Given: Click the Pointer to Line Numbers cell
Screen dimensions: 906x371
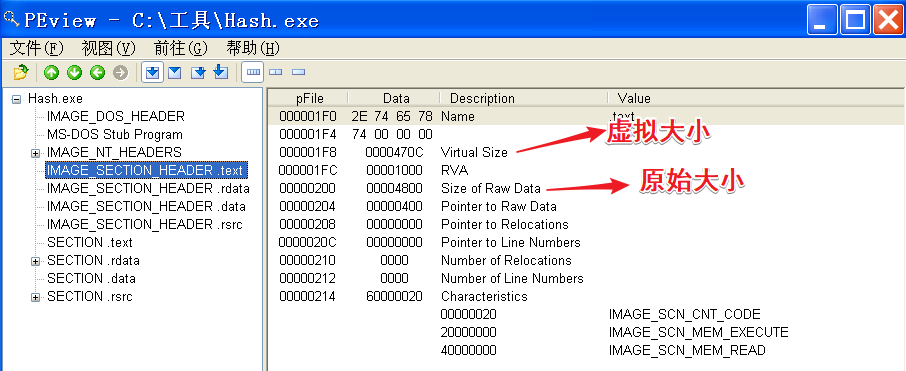Looking at the screenshot, I should (511, 242).
